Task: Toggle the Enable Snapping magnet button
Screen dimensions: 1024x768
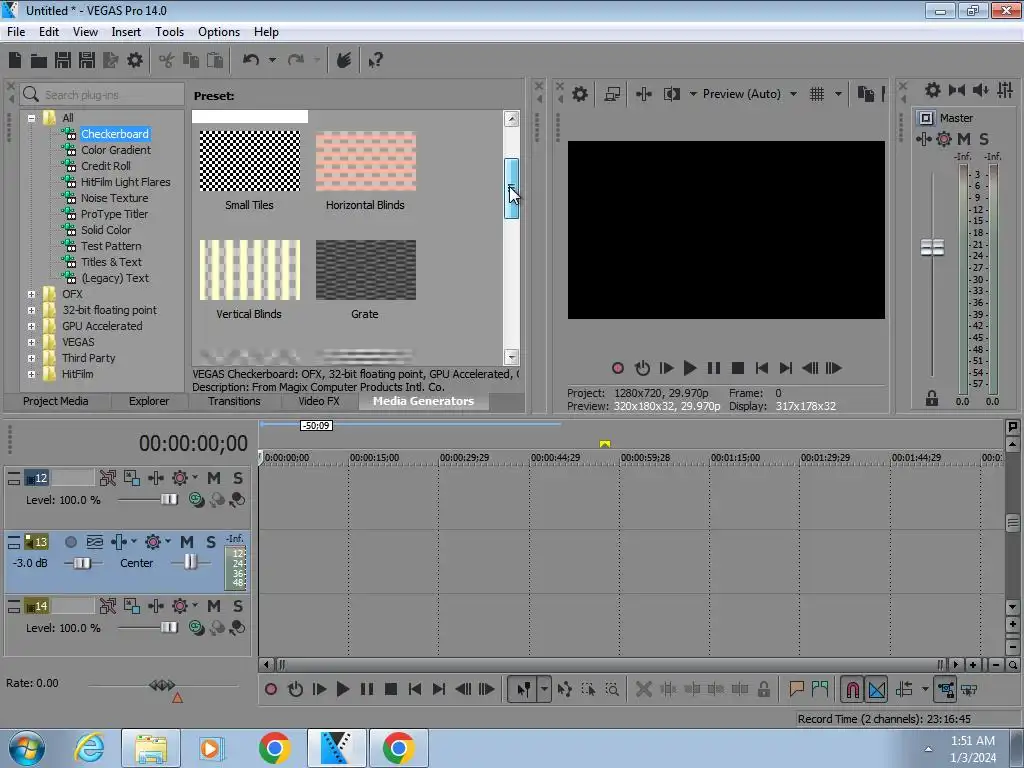Action: tap(852, 689)
